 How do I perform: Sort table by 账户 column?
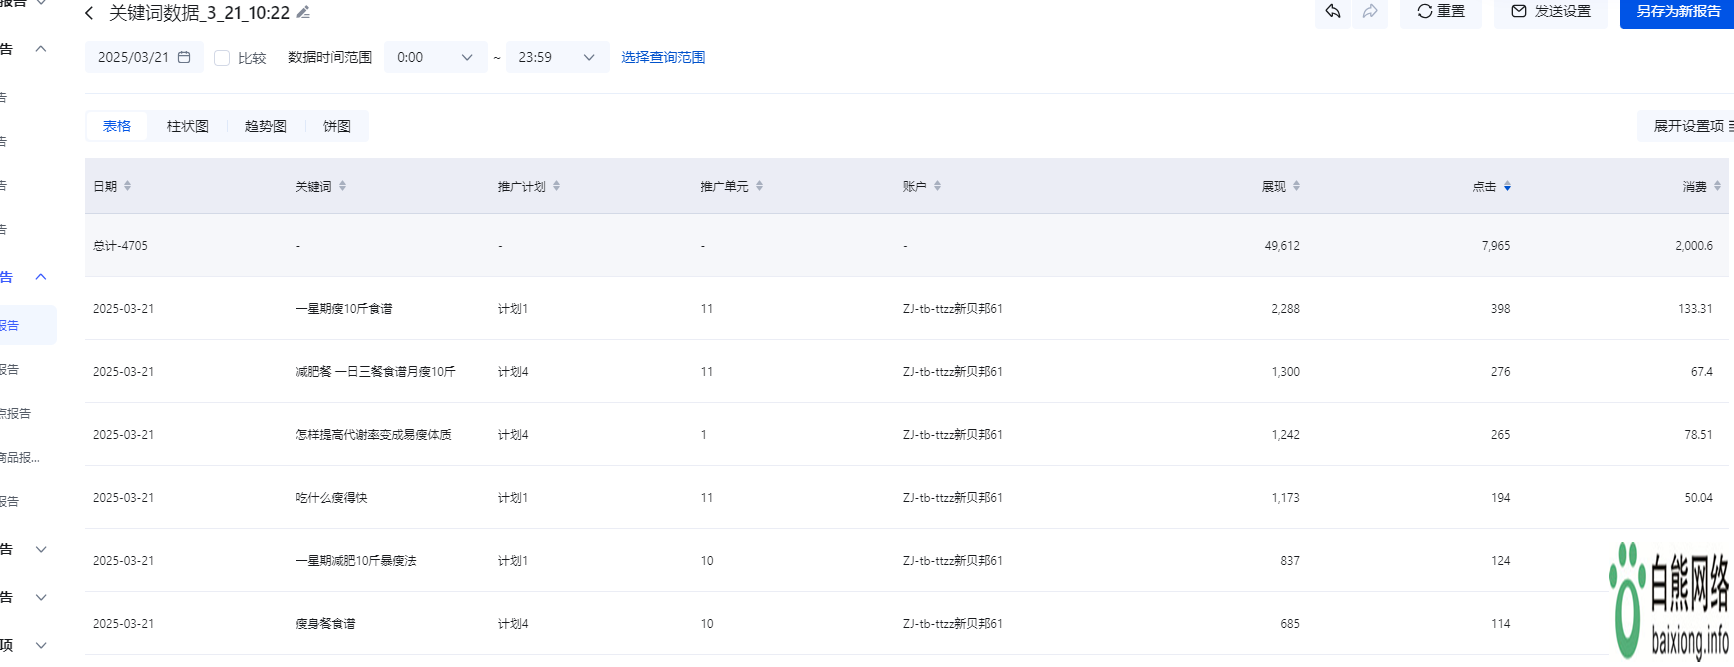click(937, 186)
